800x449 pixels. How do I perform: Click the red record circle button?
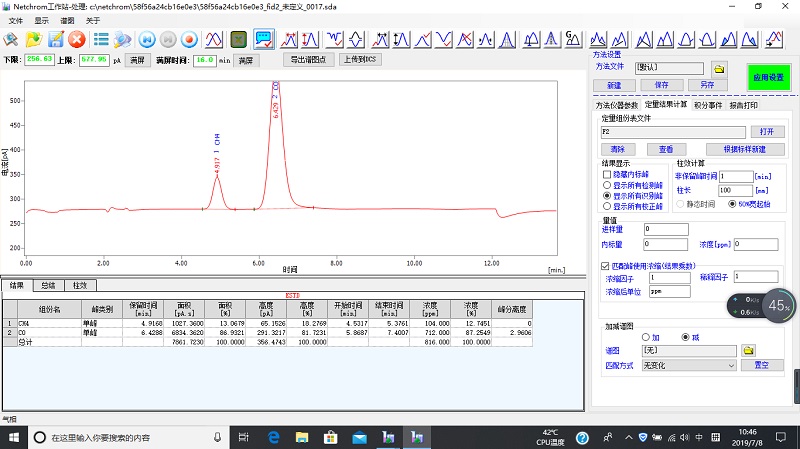(x=189, y=39)
